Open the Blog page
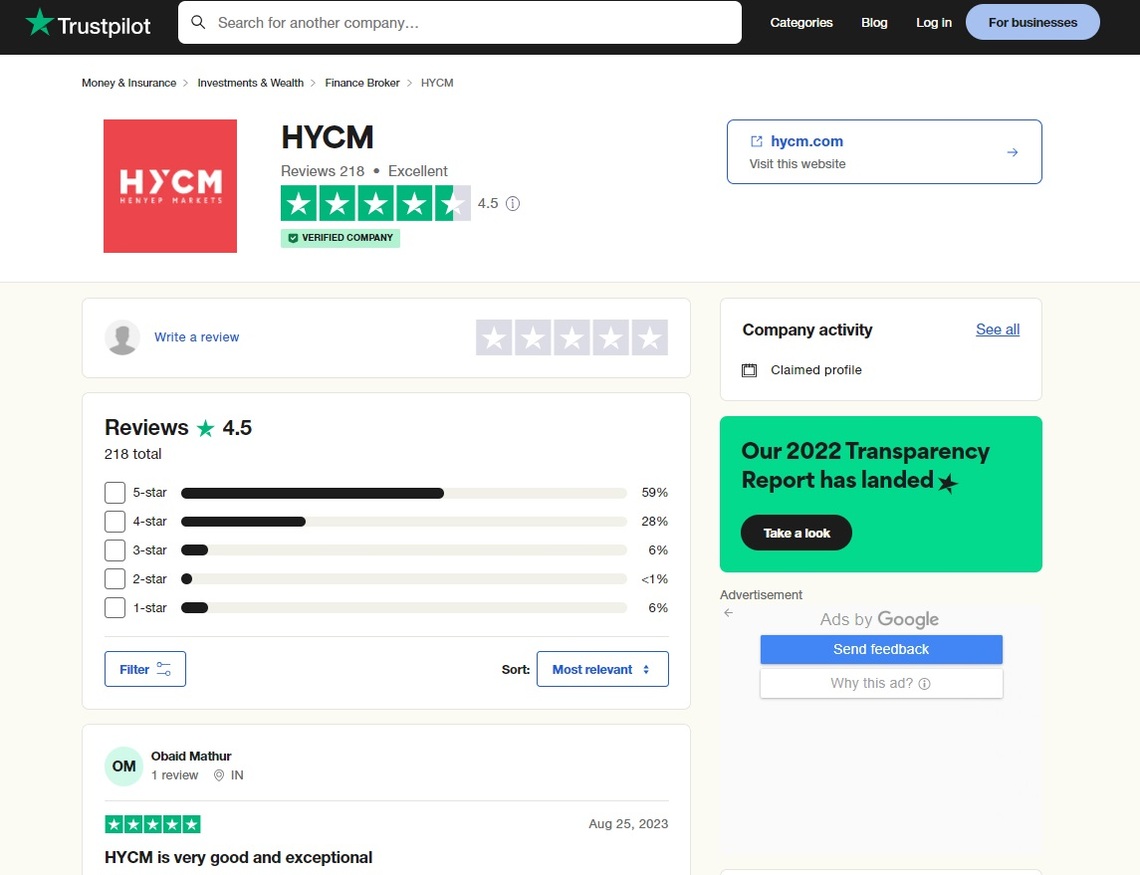 pyautogui.click(x=874, y=23)
